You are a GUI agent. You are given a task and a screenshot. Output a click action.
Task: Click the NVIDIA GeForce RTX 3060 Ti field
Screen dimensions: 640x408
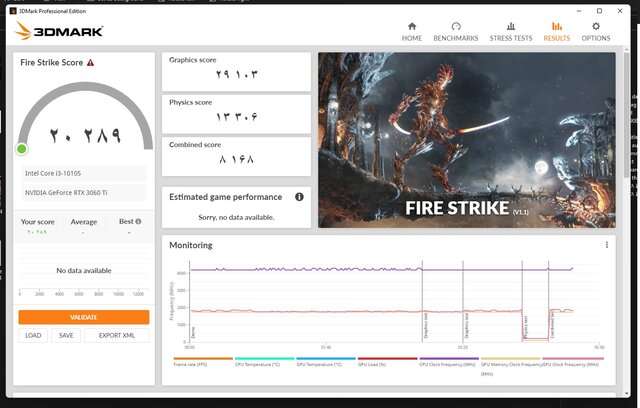point(84,193)
